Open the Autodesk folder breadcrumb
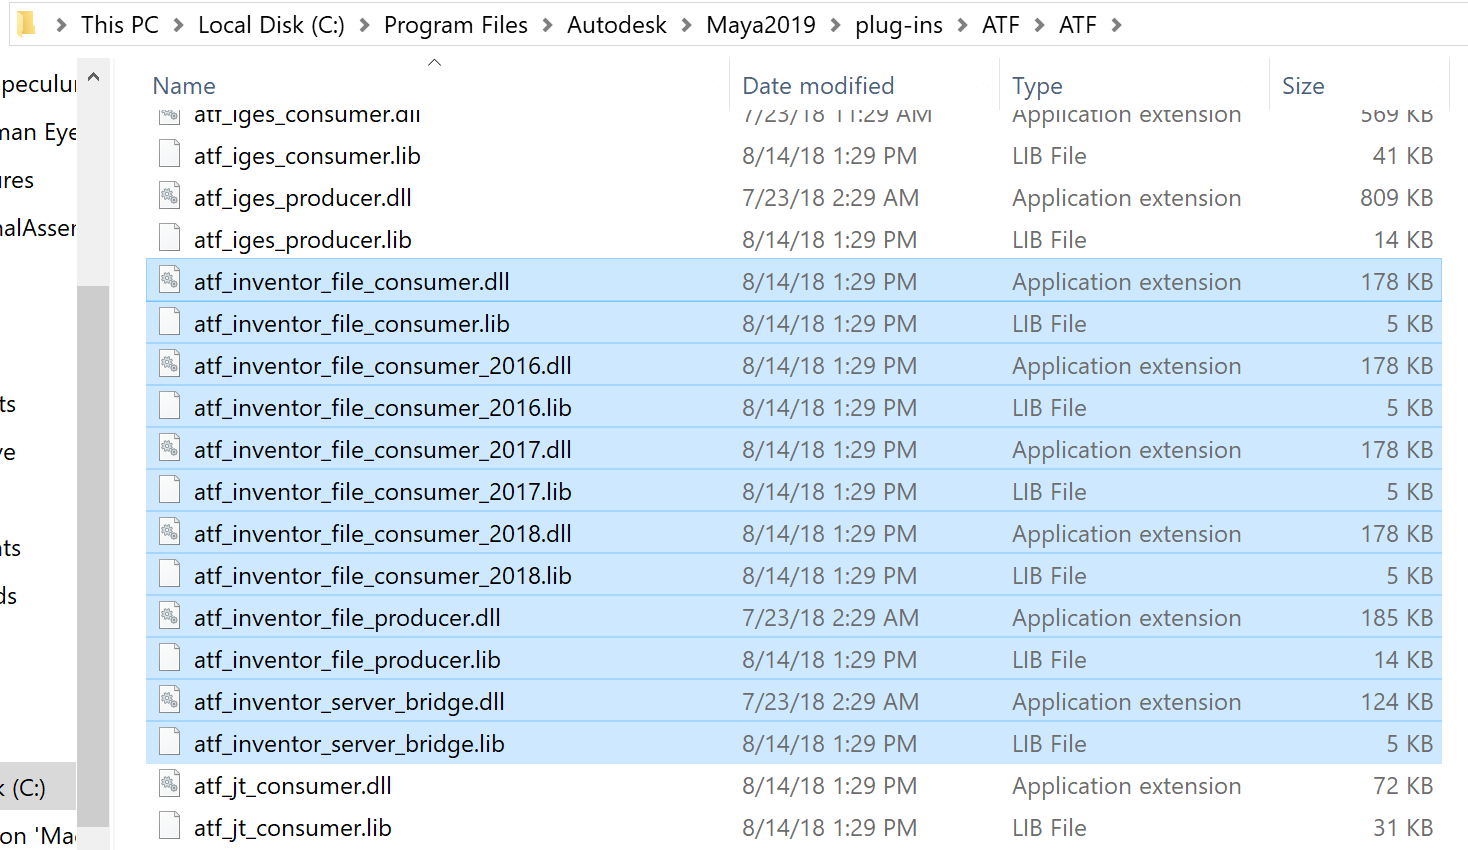1468x850 pixels. point(616,25)
